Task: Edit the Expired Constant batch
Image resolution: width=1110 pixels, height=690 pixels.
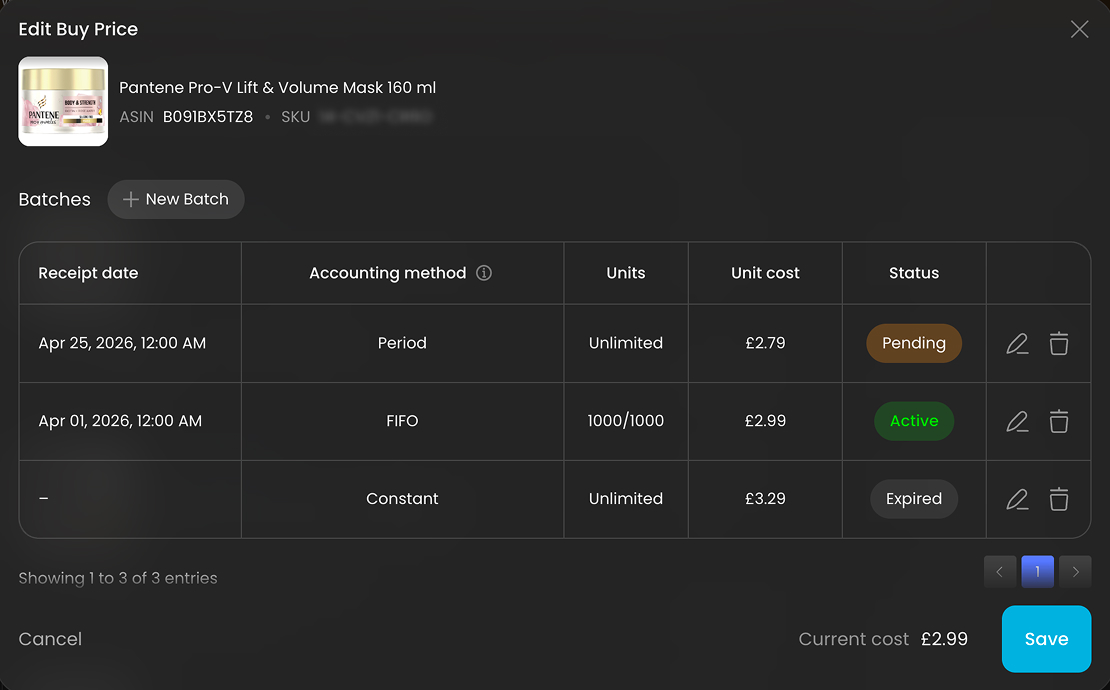Action: click(x=1017, y=500)
